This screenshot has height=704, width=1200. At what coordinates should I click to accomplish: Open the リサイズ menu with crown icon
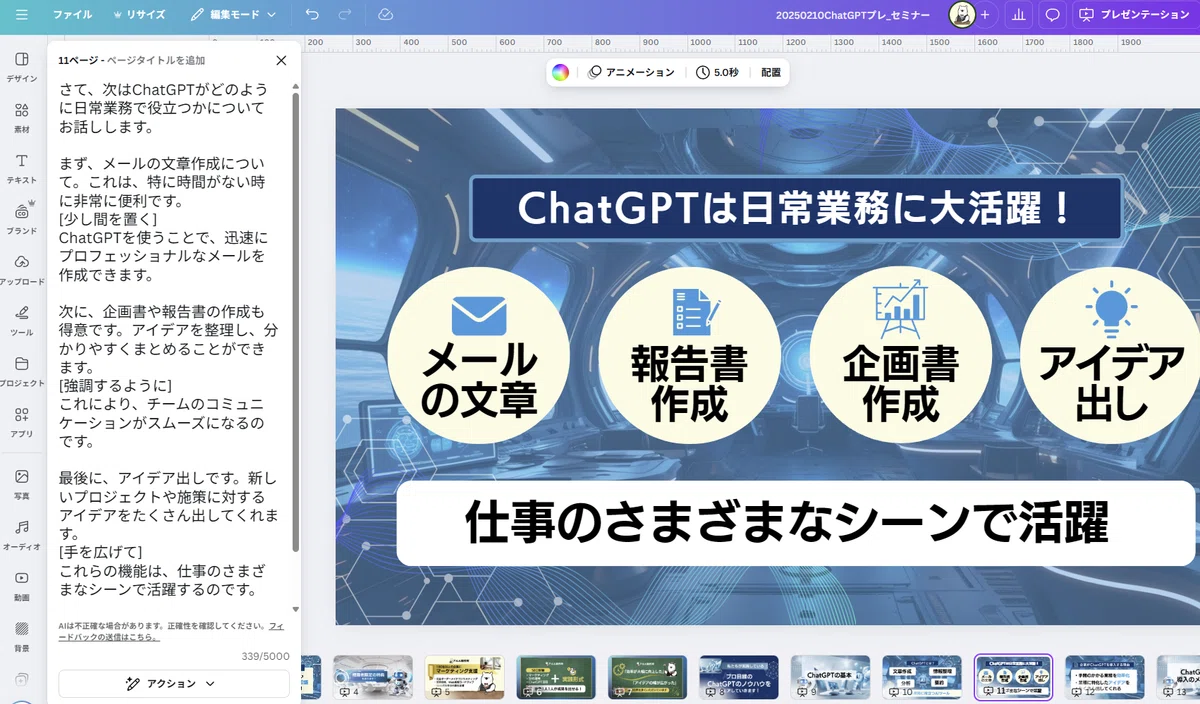pyautogui.click(x=139, y=15)
